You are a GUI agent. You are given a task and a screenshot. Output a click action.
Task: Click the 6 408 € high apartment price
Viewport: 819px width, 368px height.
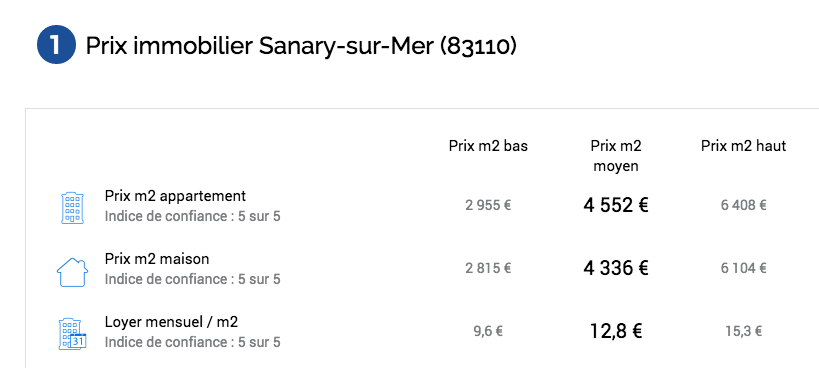743,206
